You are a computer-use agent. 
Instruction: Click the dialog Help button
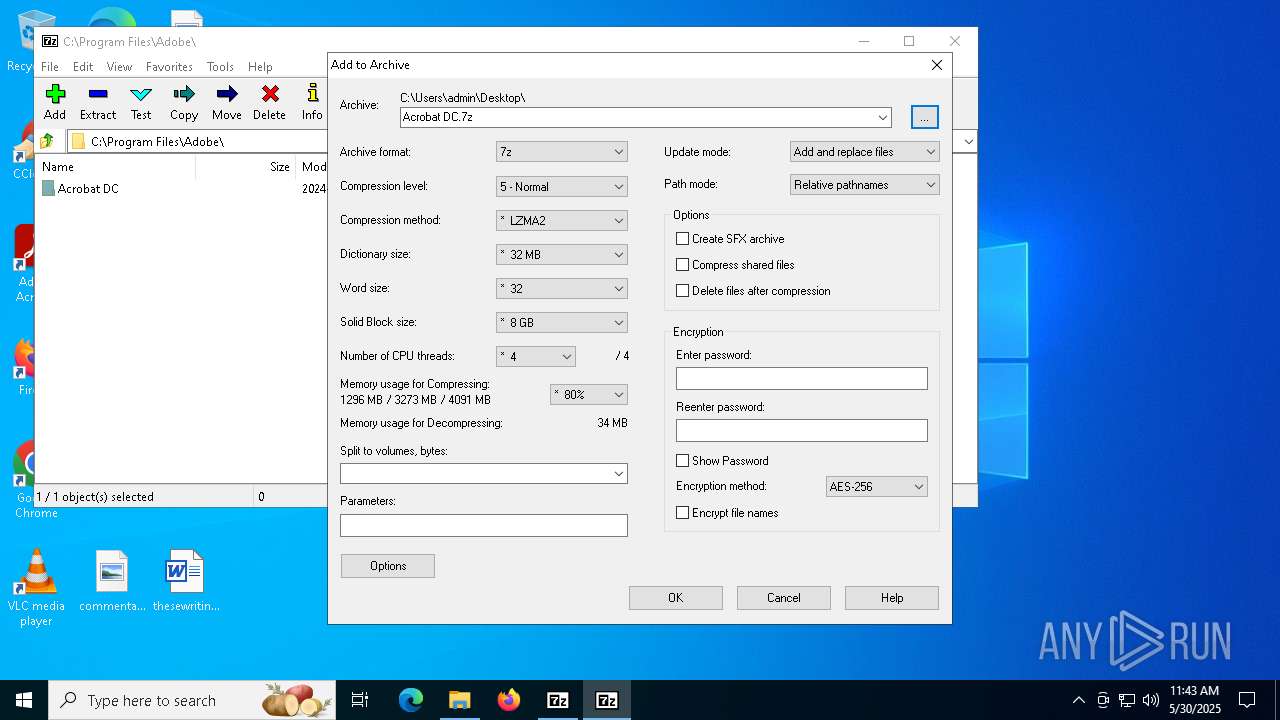[892, 598]
